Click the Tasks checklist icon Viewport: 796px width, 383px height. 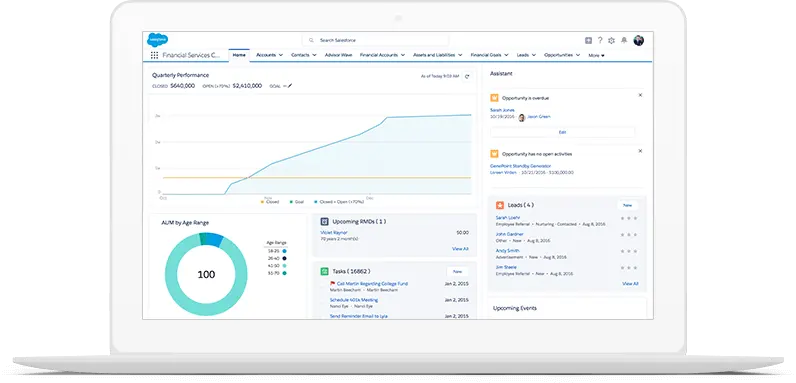324,271
